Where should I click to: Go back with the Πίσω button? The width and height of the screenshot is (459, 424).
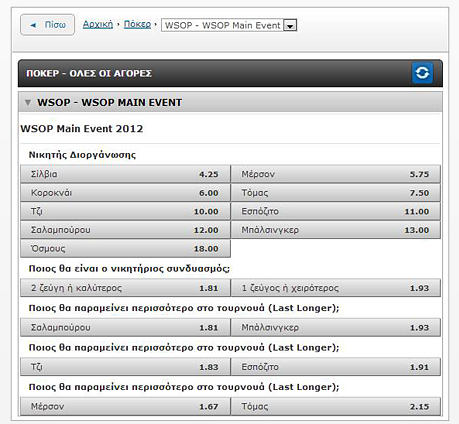(x=47, y=25)
